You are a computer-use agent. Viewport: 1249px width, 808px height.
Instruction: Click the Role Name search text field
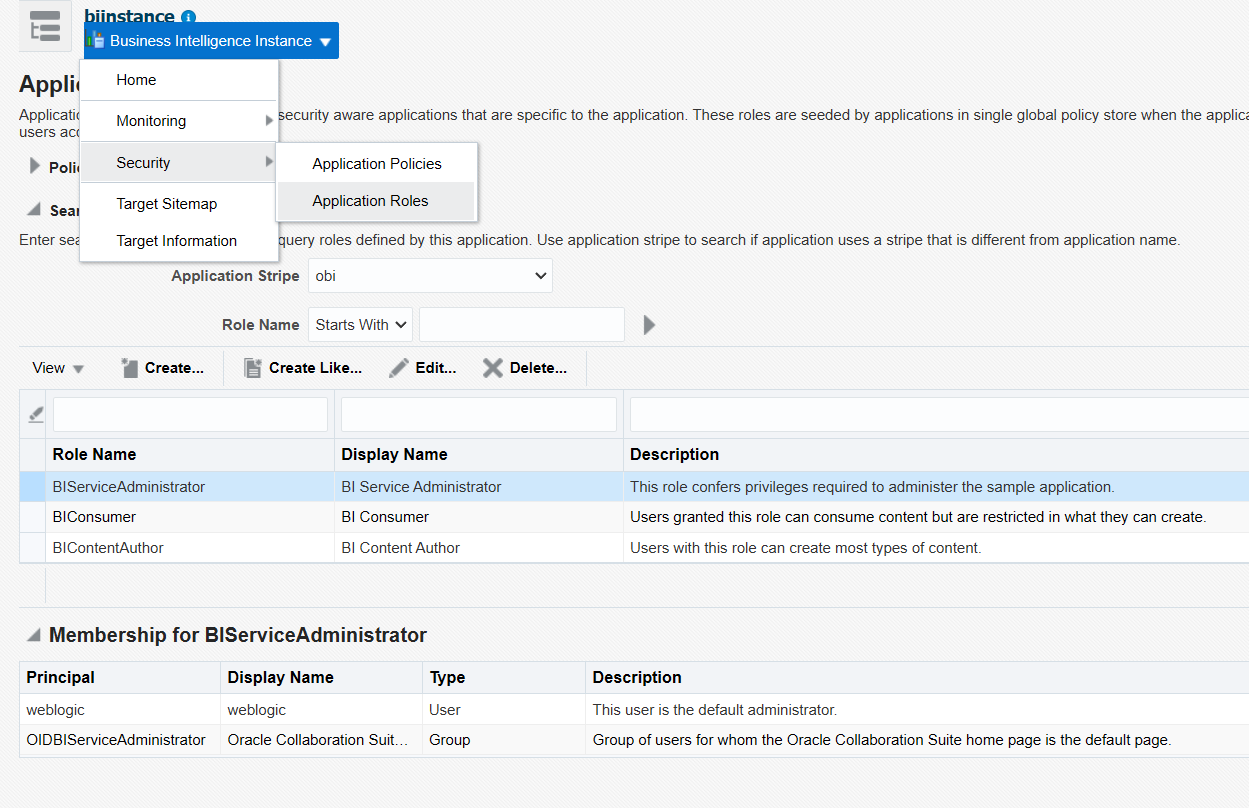(521, 325)
